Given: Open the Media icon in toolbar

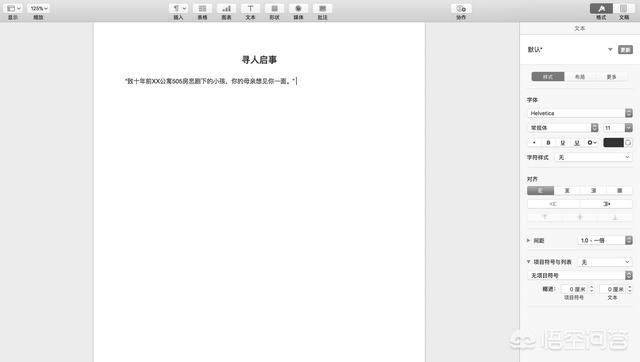Looking at the screenshot, I should click(x=298, y=9).
